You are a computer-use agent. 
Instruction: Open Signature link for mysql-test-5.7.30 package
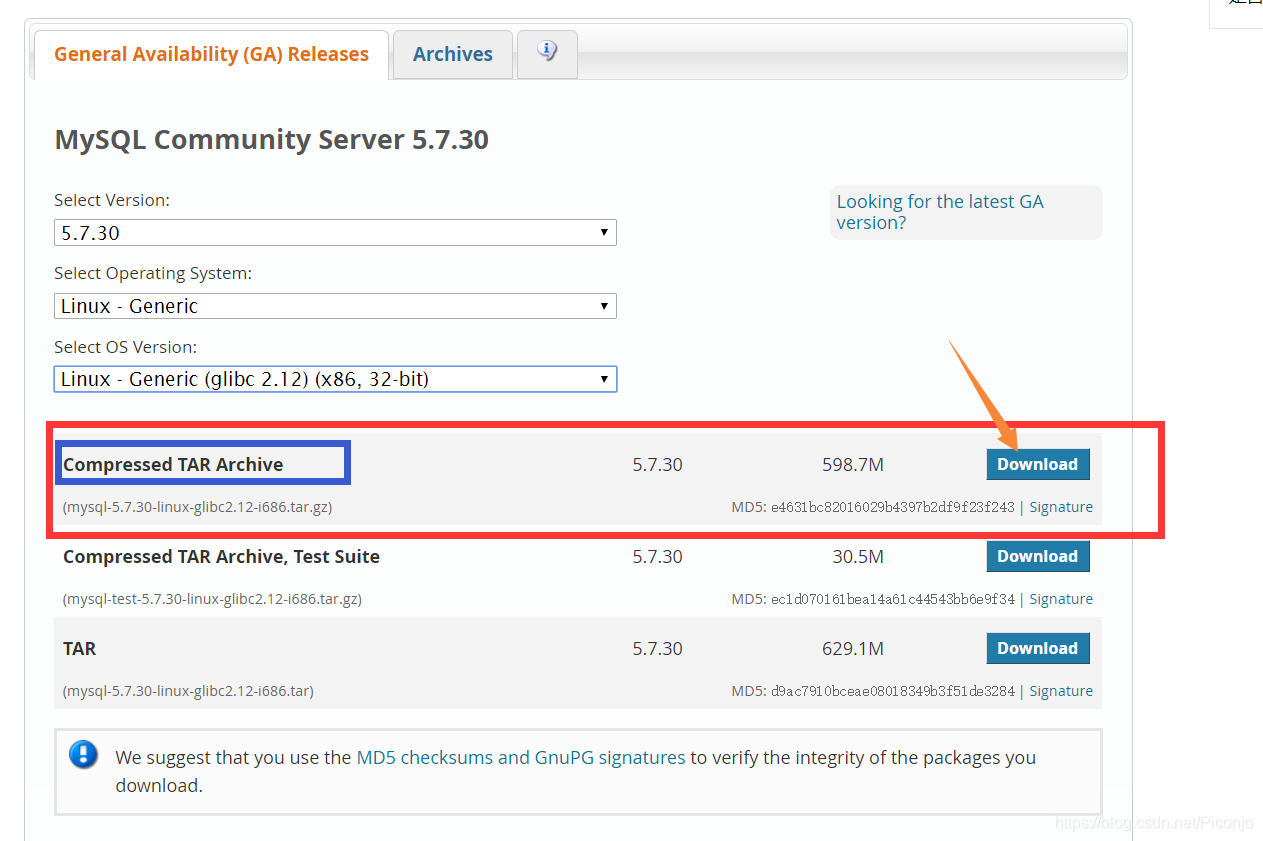tap(1061, 599)
